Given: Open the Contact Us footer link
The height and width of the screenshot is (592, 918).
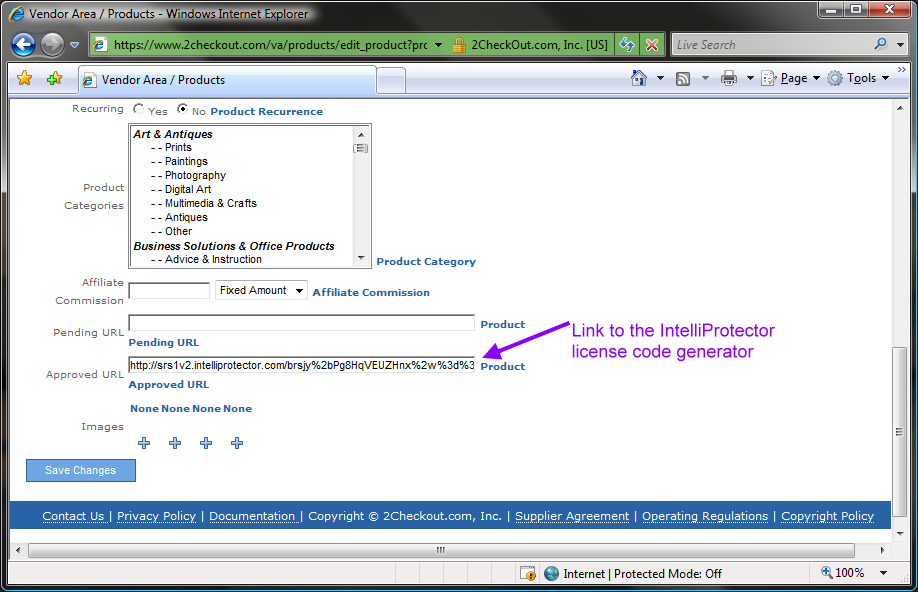Looking at the screenshot, I should tap(73, 516).
